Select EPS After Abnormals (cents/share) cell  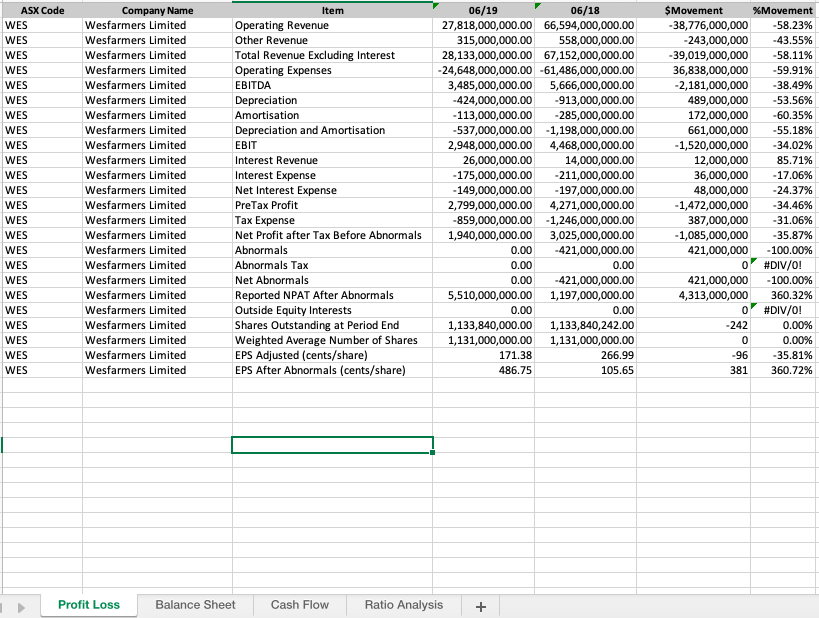[x=332, y=370]
